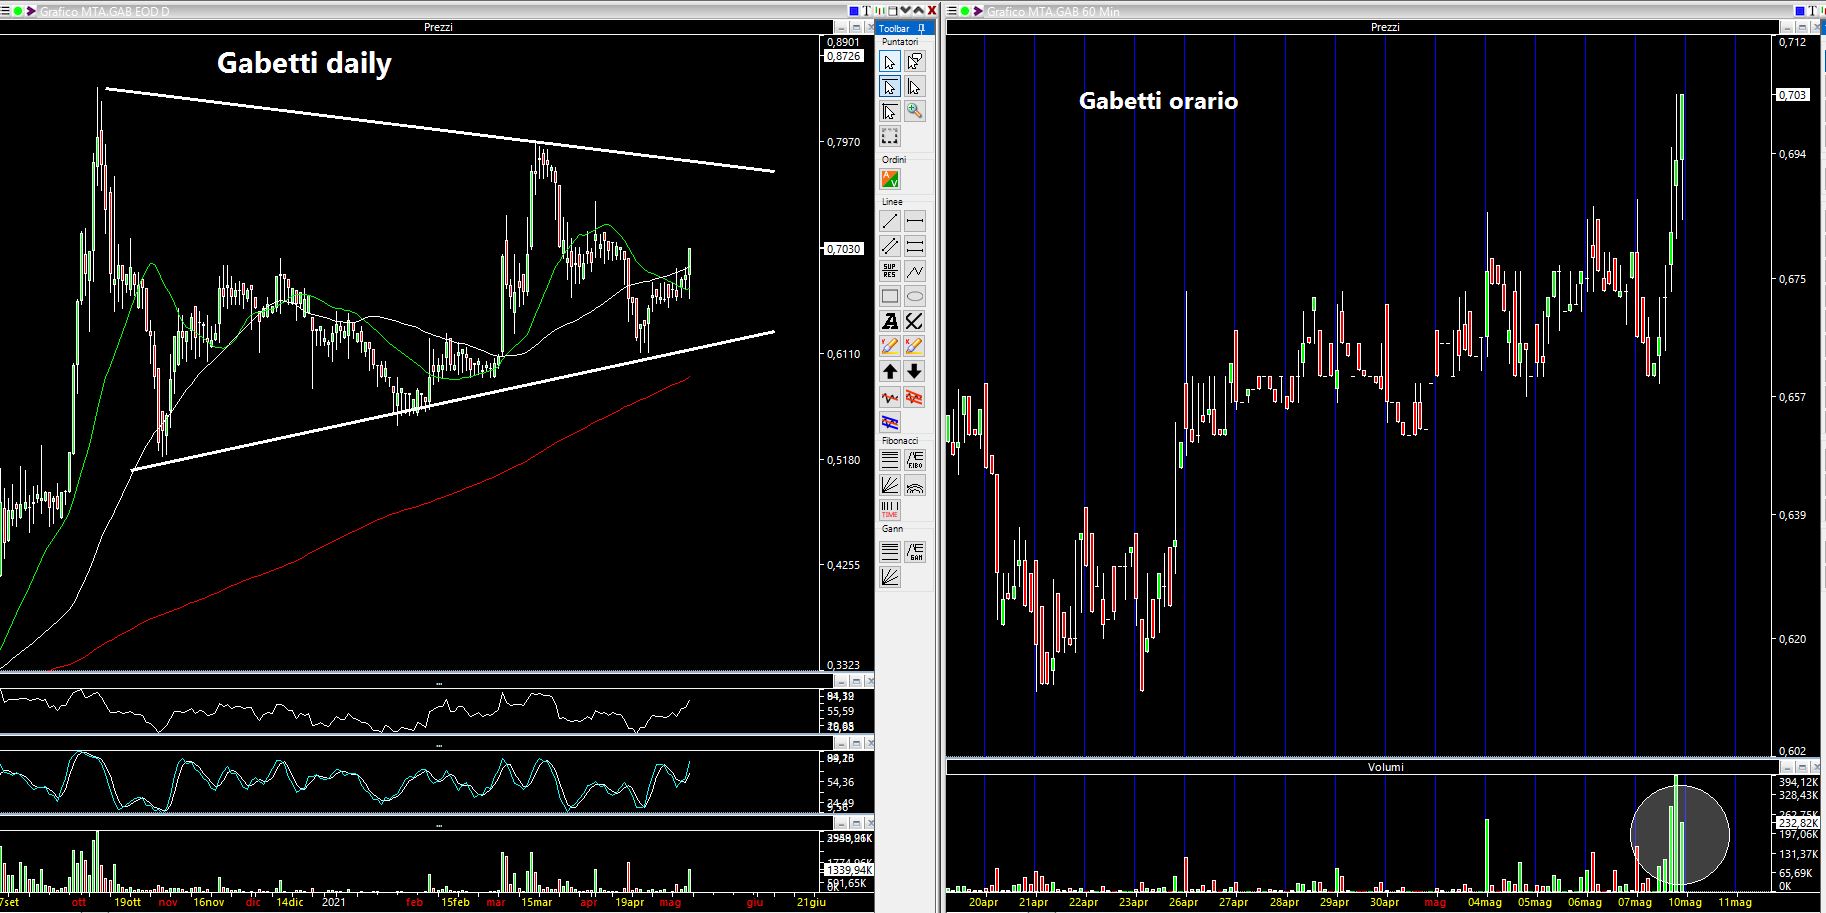Select the pointer with comment balloon tool
Viewport: 1826px width, 913px height.
(915, 62)
